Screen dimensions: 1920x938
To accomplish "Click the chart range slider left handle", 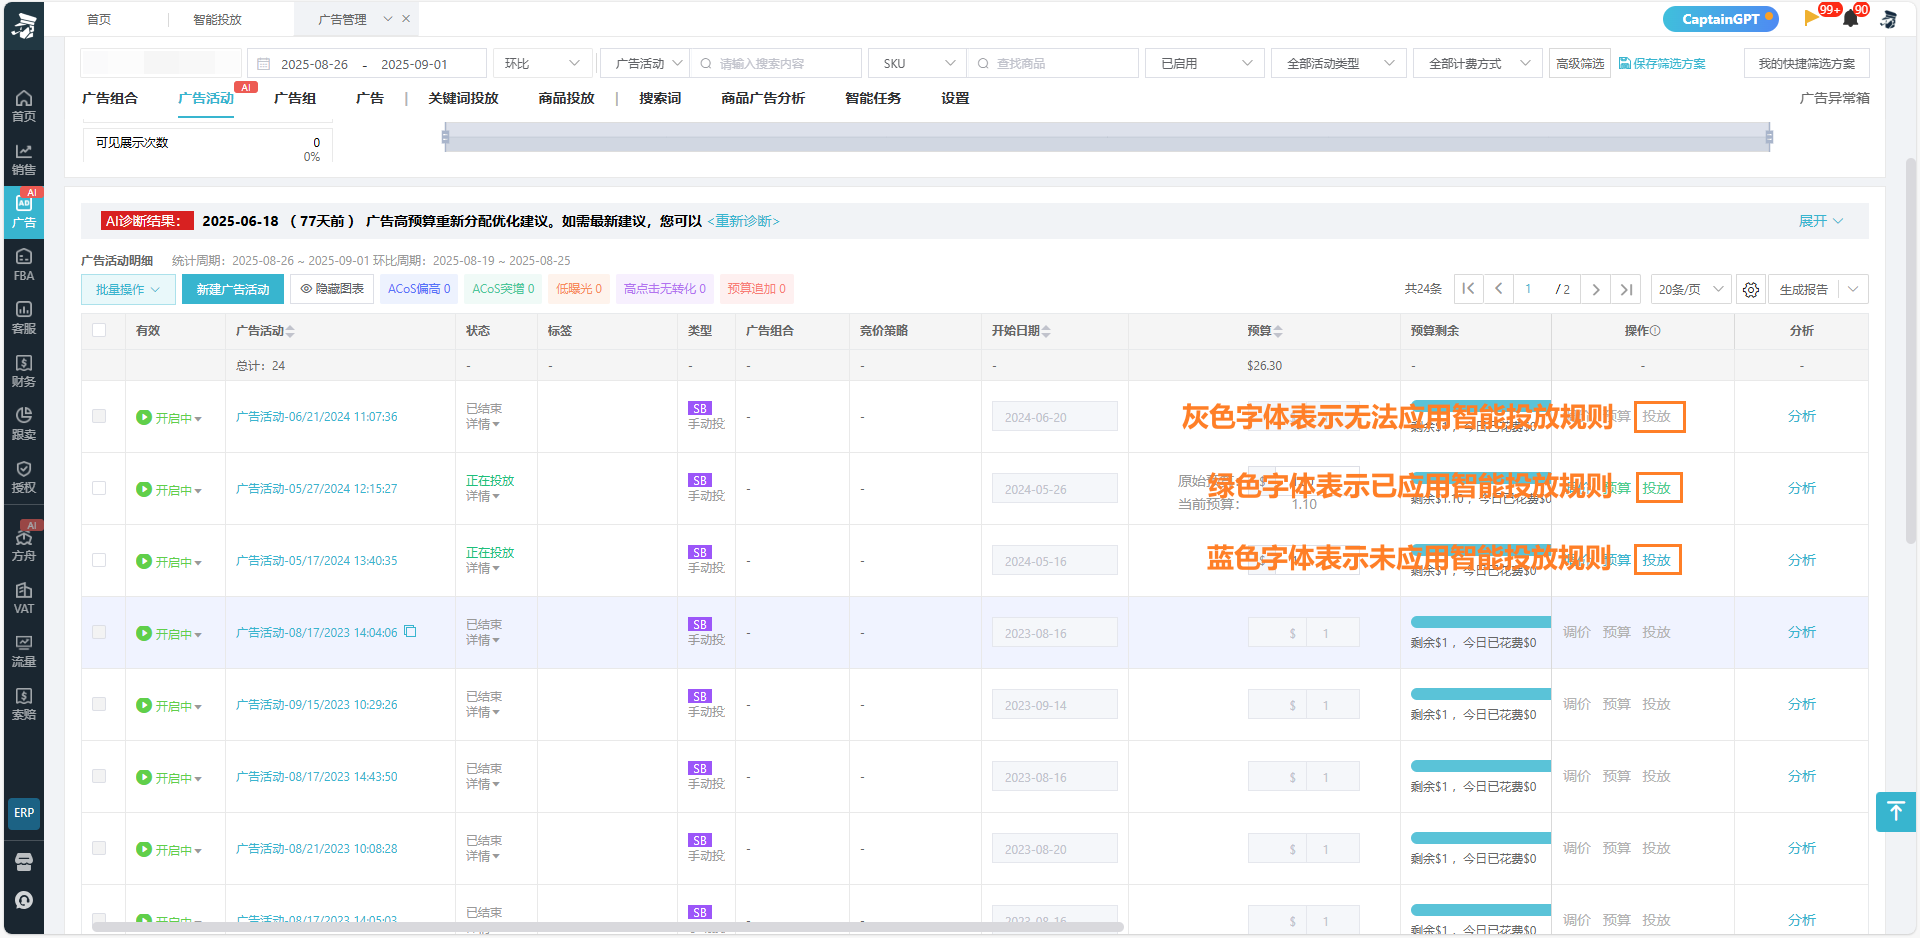I will 445,137.
